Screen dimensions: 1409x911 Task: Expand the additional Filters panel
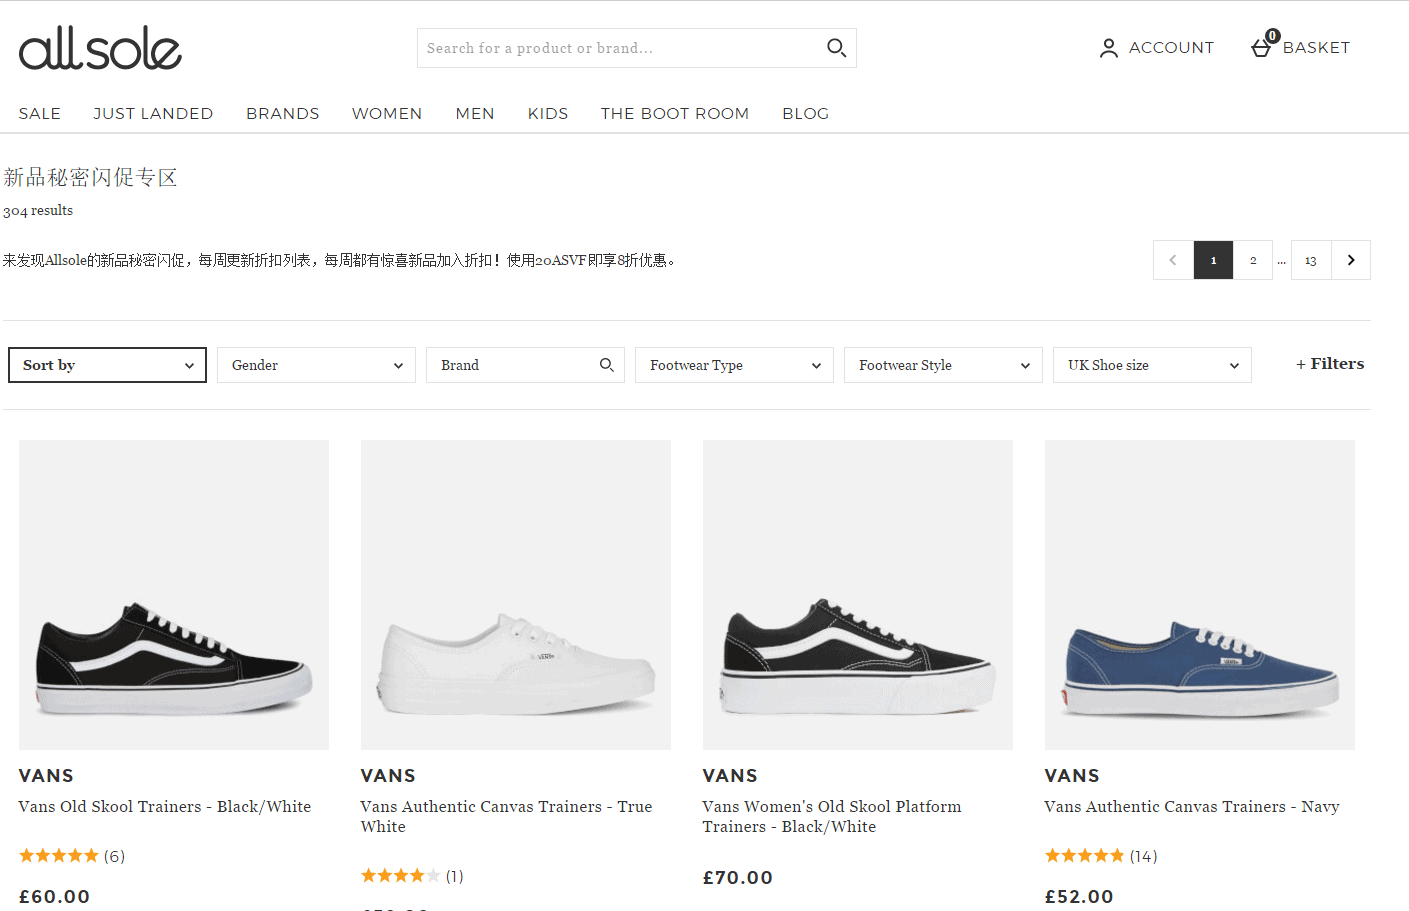coord(1330,364)
